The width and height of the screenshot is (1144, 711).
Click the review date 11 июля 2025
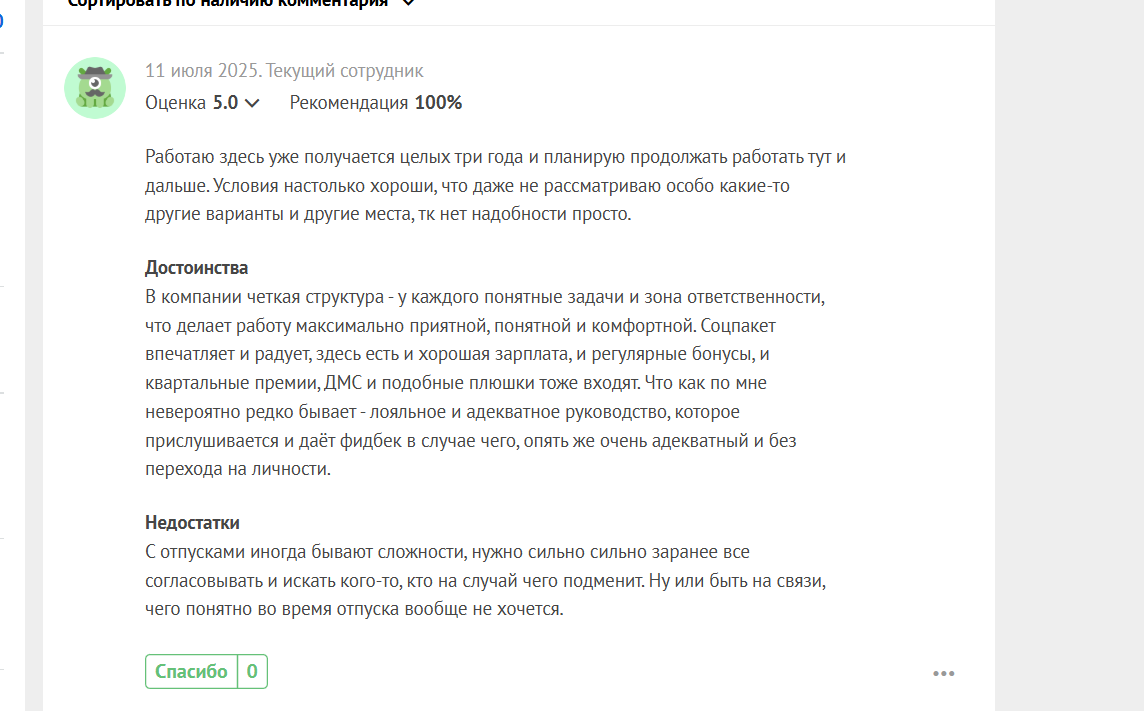tap(202, 71)
